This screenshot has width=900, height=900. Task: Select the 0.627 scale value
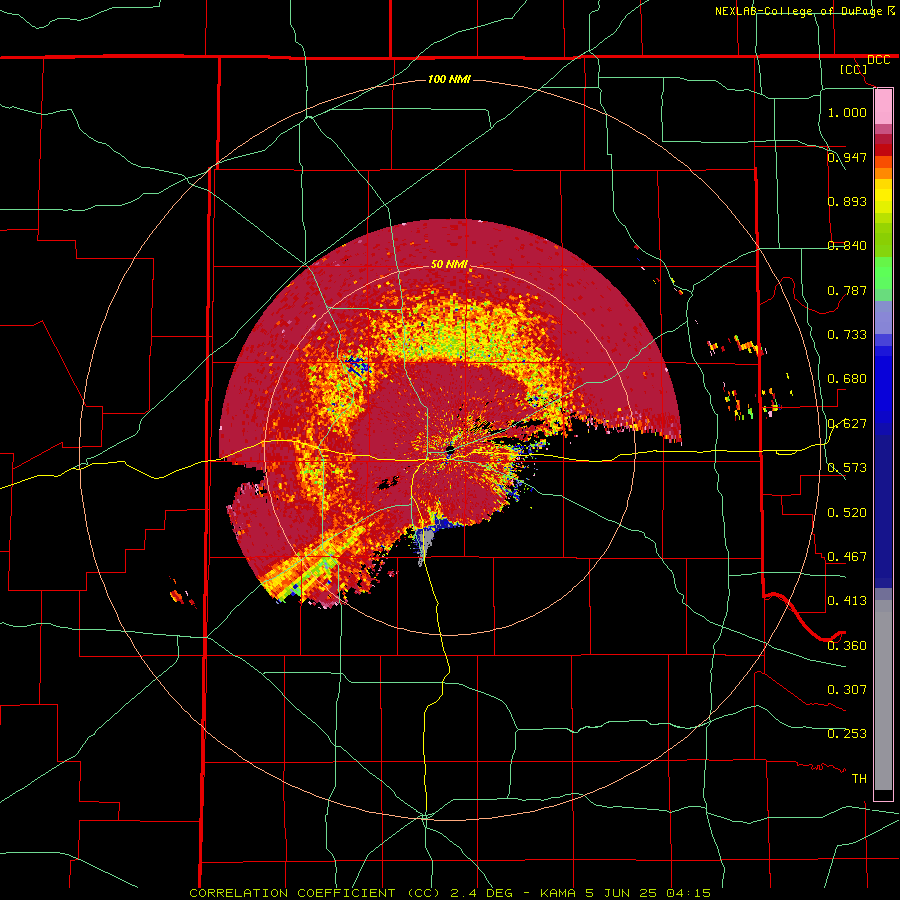pos(847,423)
